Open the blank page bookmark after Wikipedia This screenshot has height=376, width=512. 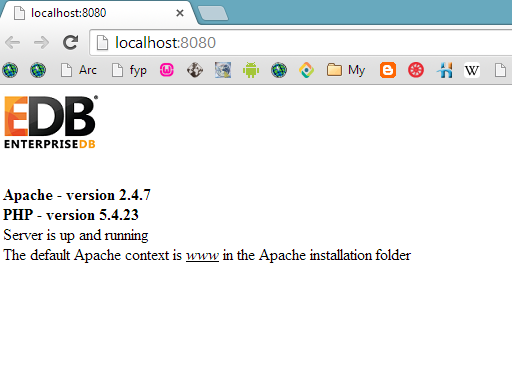[500, 70]
